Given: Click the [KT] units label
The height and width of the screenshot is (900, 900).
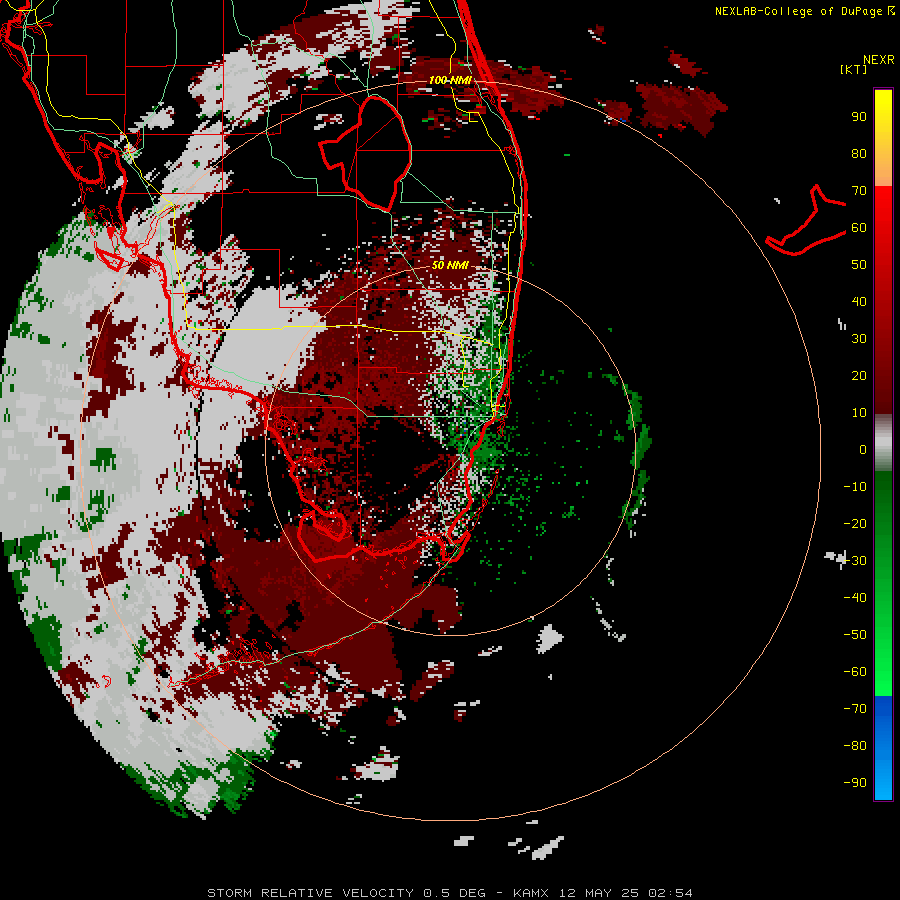Looking at the screenshot, I should 853,69.
